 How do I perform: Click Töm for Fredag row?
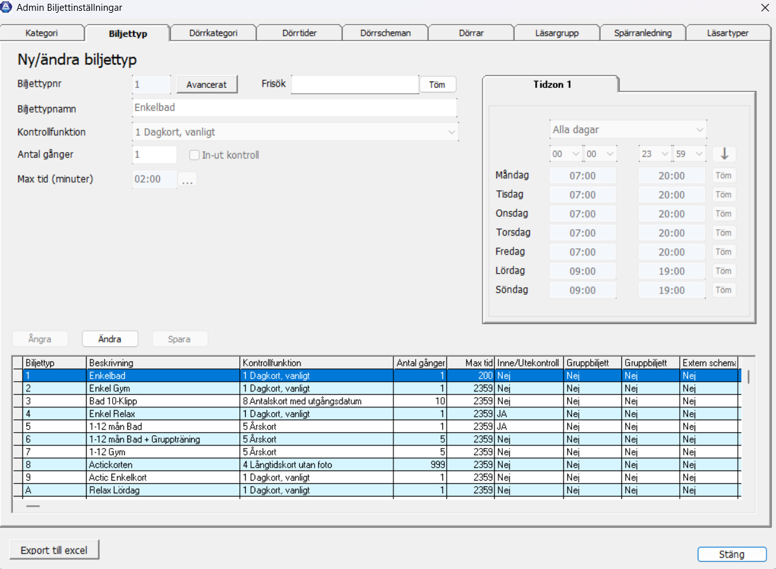pos(724,252)
